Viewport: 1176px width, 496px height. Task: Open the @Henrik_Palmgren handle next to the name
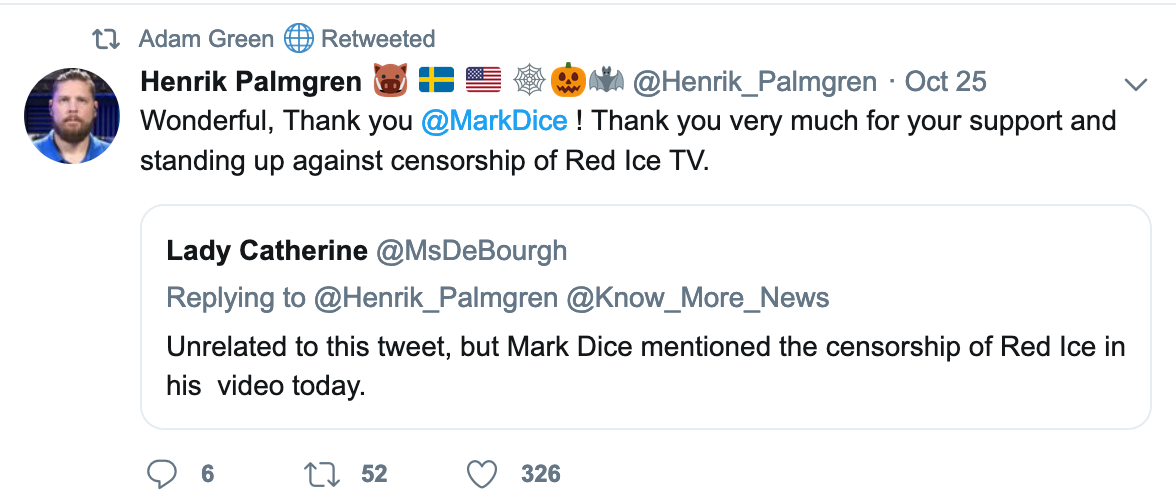pos(755,81)
